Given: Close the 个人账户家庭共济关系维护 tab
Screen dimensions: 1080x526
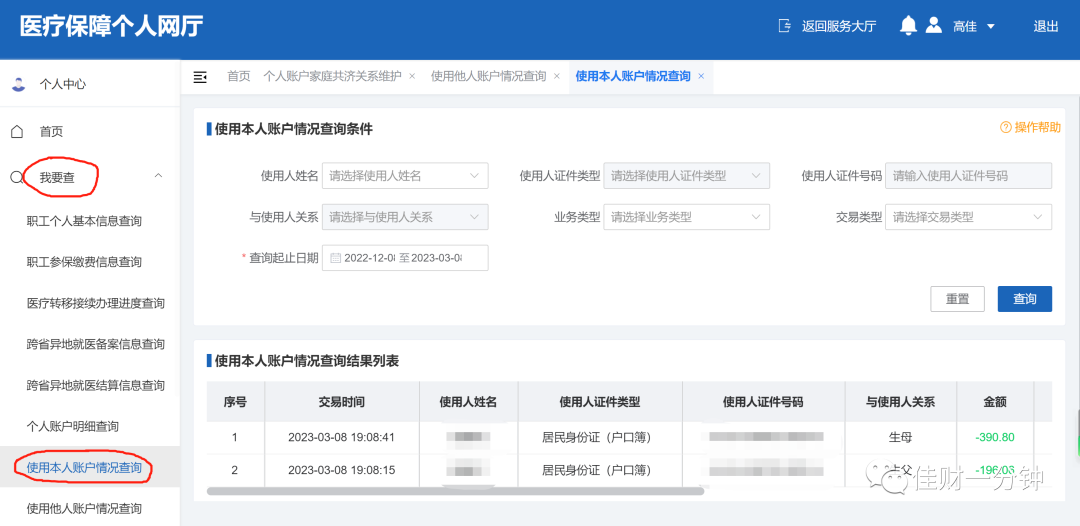Looking at the screenshot, I should pos(412,76).
